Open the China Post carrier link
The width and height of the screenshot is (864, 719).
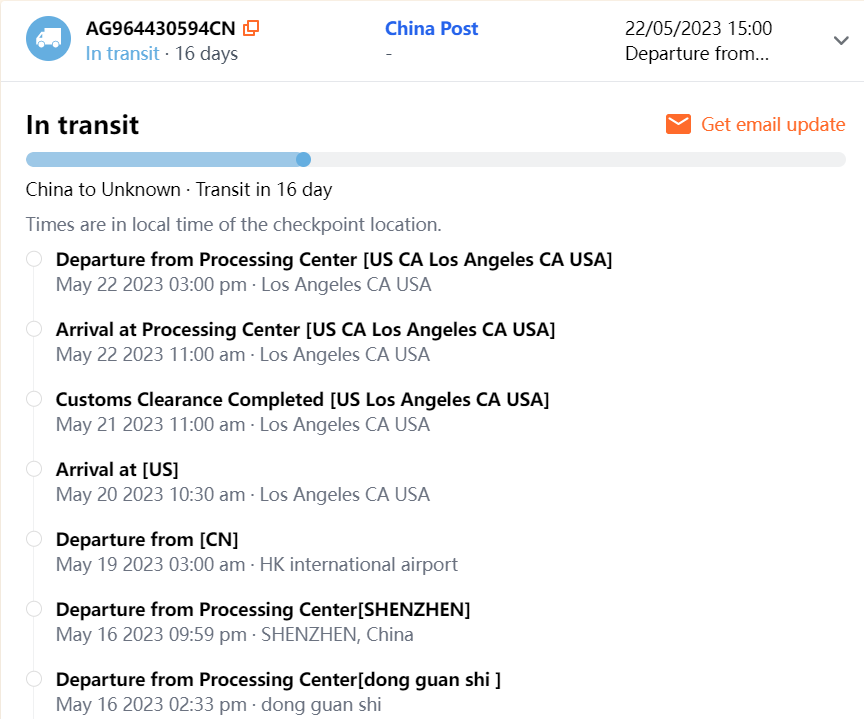431,28
